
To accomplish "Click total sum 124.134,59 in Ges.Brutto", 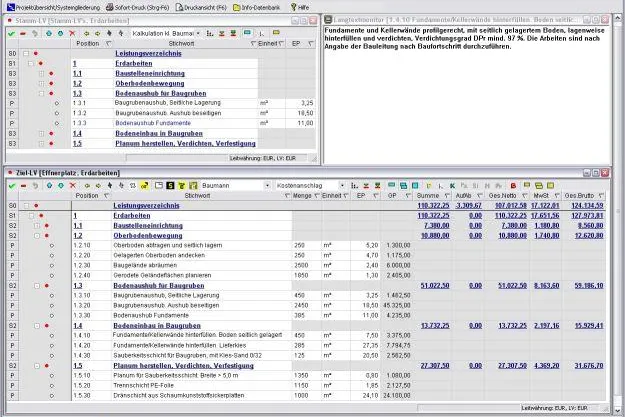I will 588,206.
